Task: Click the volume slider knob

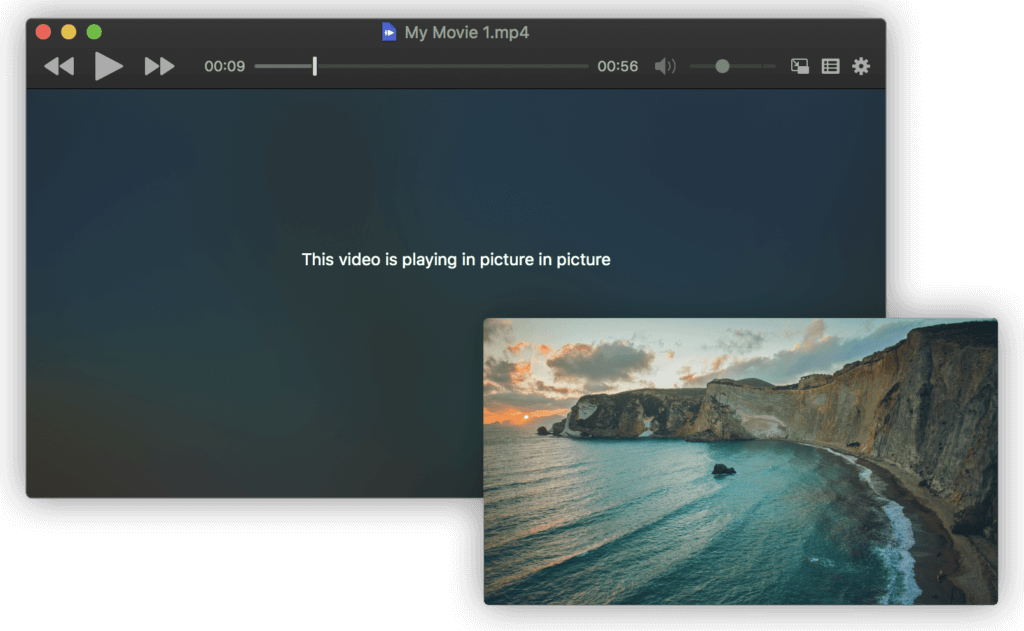Action: [x=722, y=66]
